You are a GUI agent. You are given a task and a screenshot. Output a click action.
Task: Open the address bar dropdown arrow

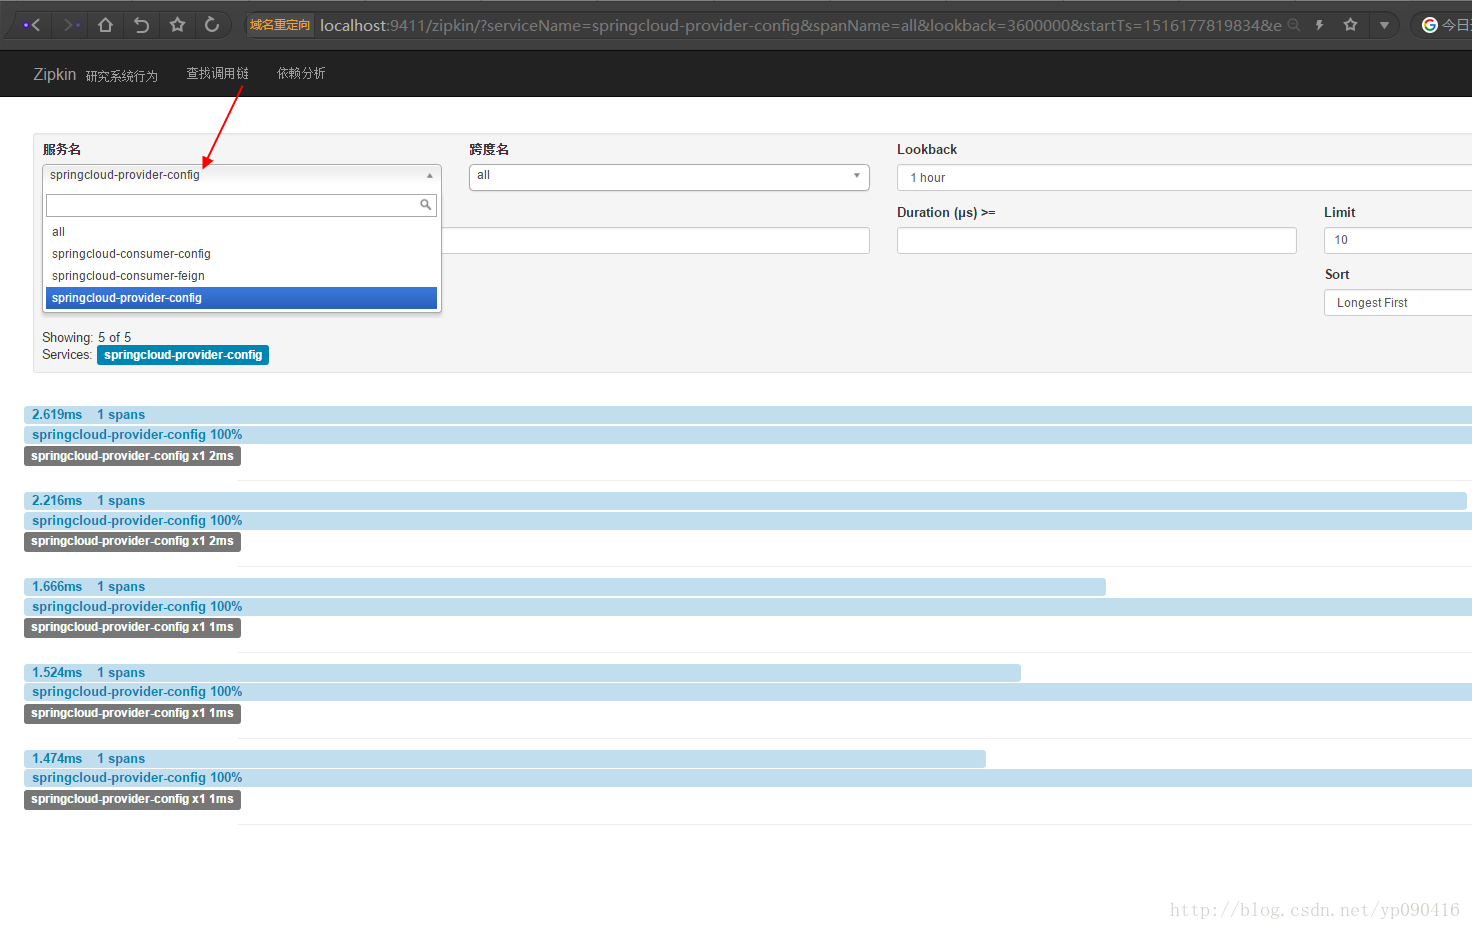click(1384, 25)
